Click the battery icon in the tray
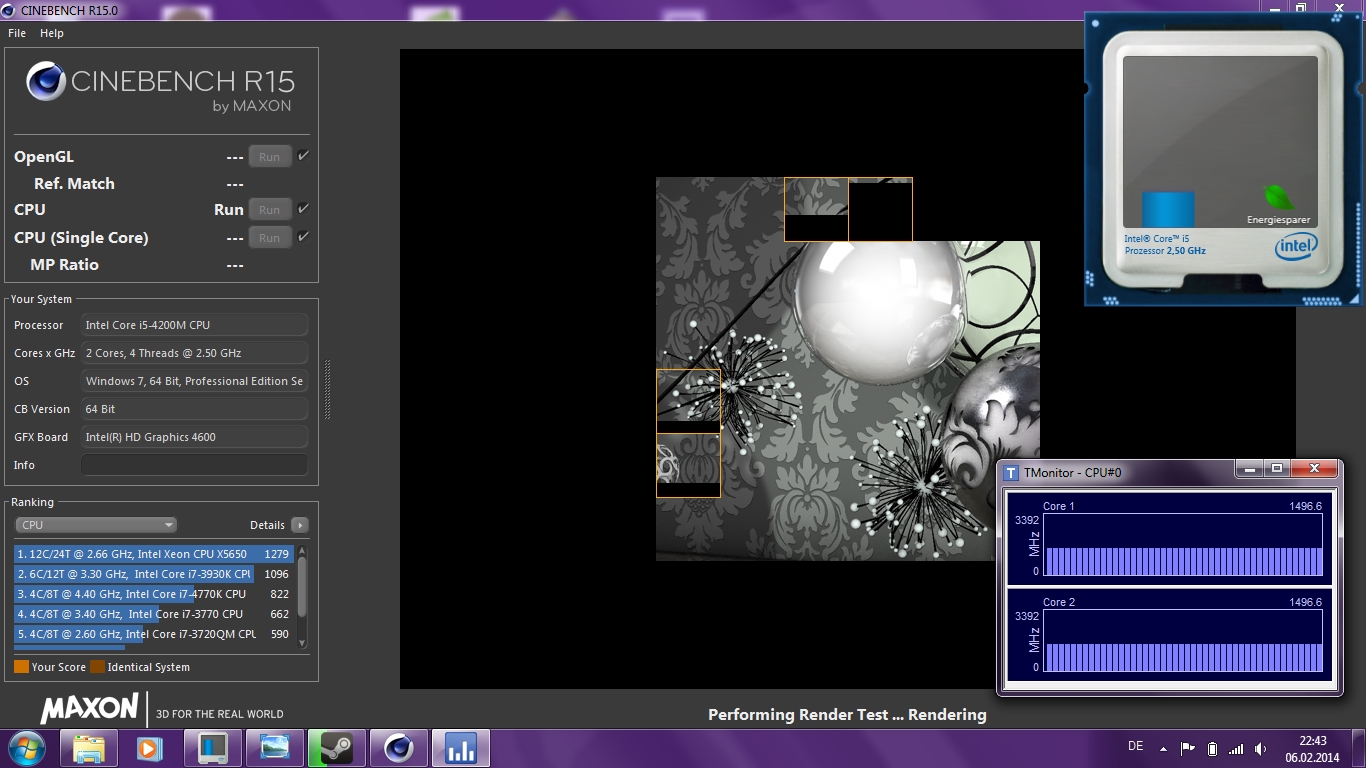The height and width of the screenshot is (768, 1366). 1212,748
